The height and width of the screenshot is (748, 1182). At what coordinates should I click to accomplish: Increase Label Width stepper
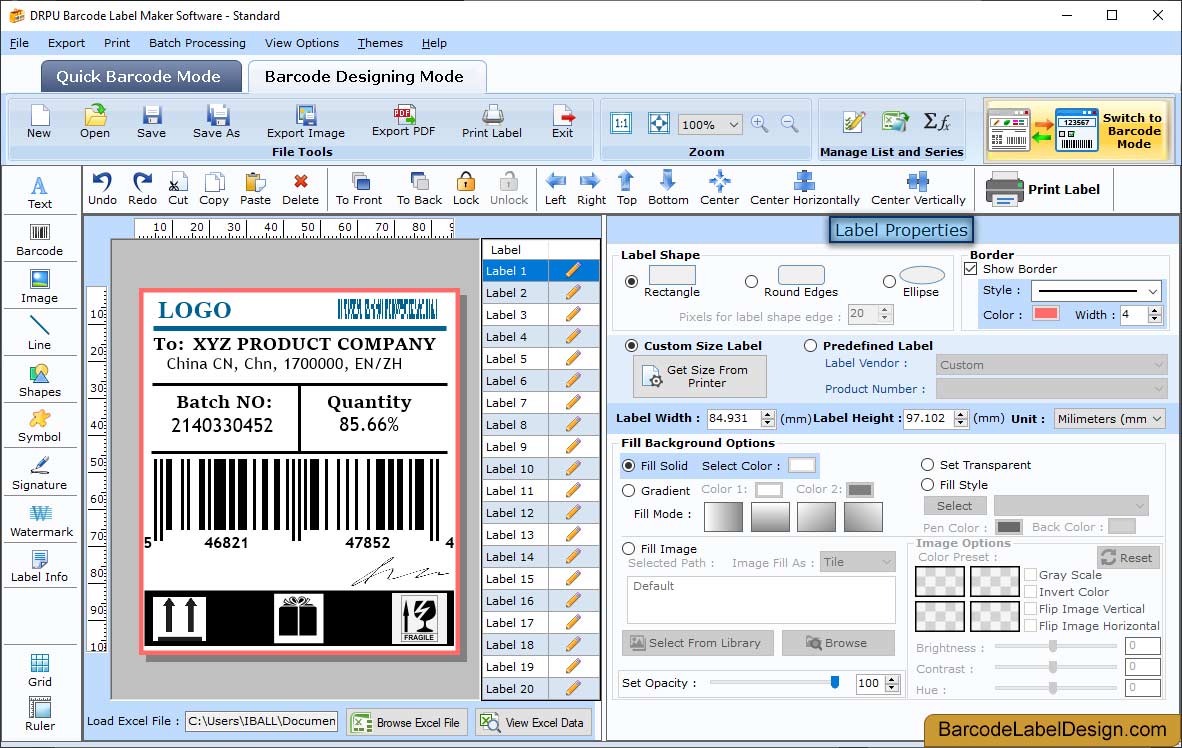pyautogui.click(x=767, y=414)
